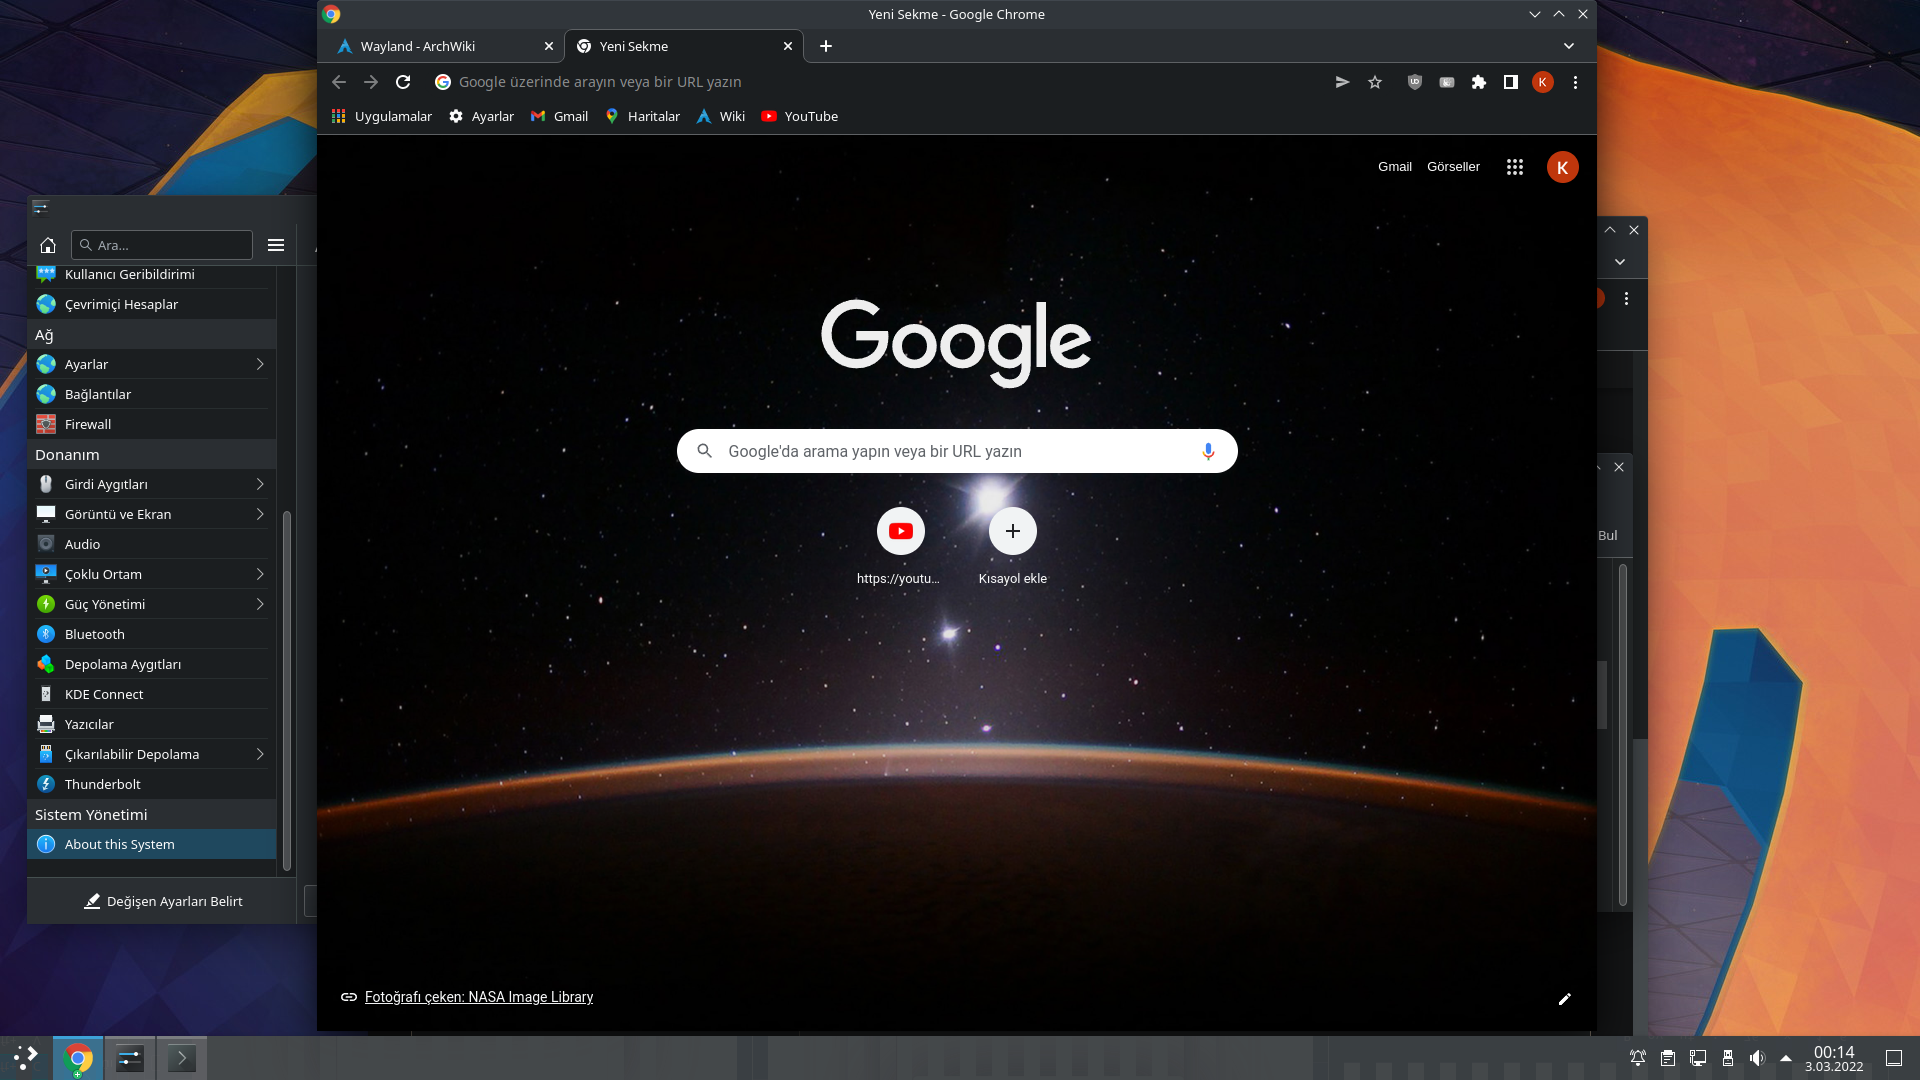Open Google apps grid icon
The width and height of the screenshot is (1920, 1080).
[x=1514, y=167]
